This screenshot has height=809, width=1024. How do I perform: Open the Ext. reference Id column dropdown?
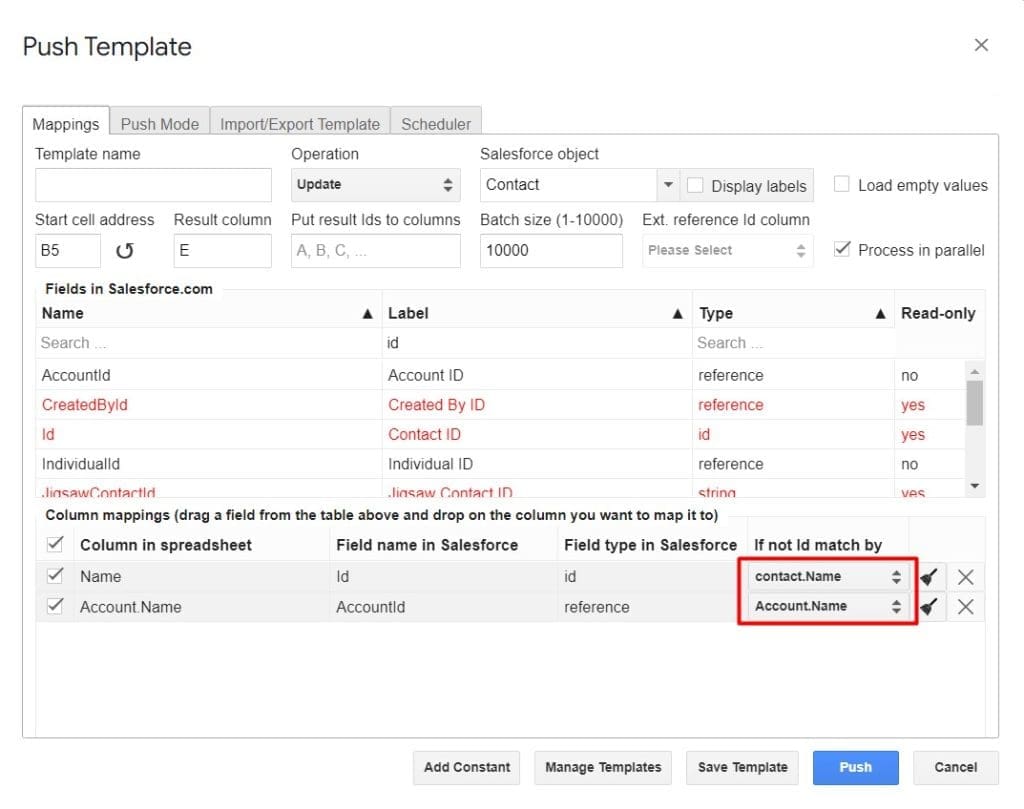click(x=727, y=250)
